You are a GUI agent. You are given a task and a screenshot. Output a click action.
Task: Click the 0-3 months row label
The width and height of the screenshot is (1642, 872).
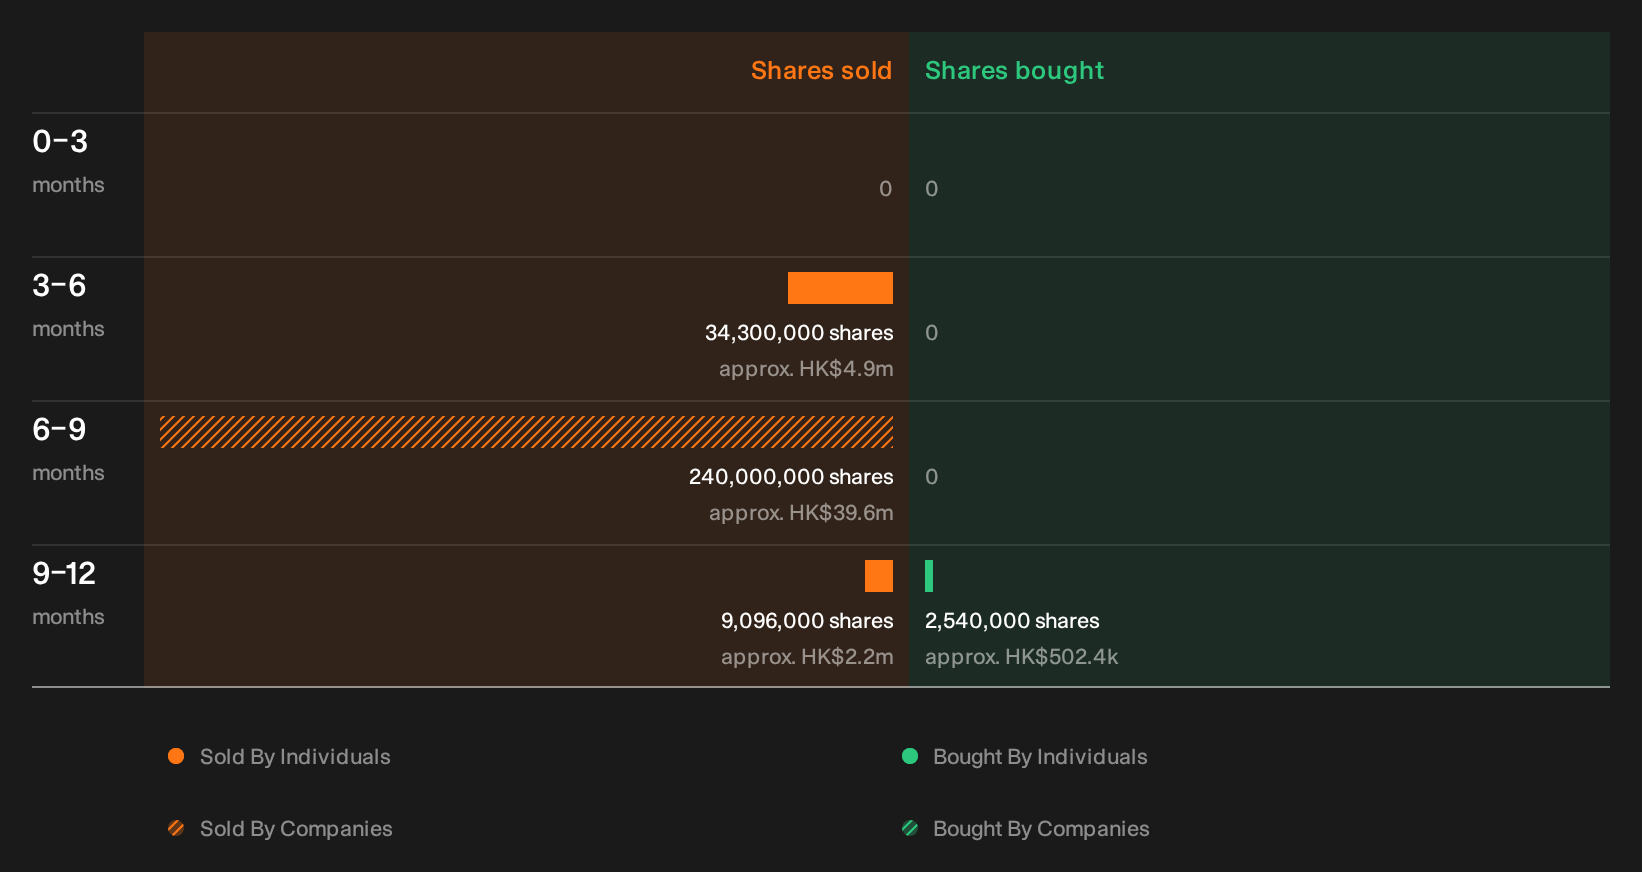tap(68, 161)
